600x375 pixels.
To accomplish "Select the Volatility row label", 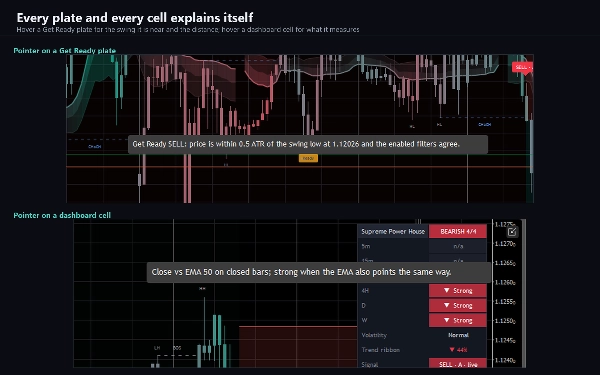I will [374, 335].
